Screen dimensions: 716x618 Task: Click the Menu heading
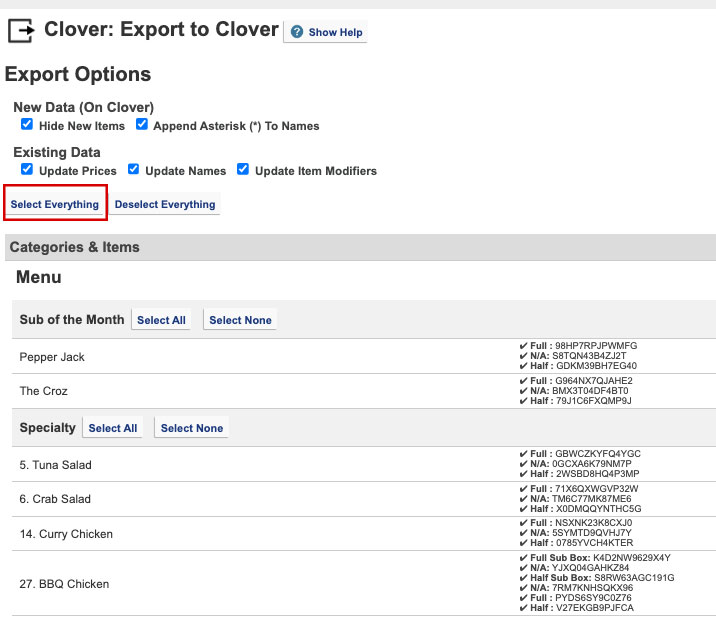pos(39,277)
